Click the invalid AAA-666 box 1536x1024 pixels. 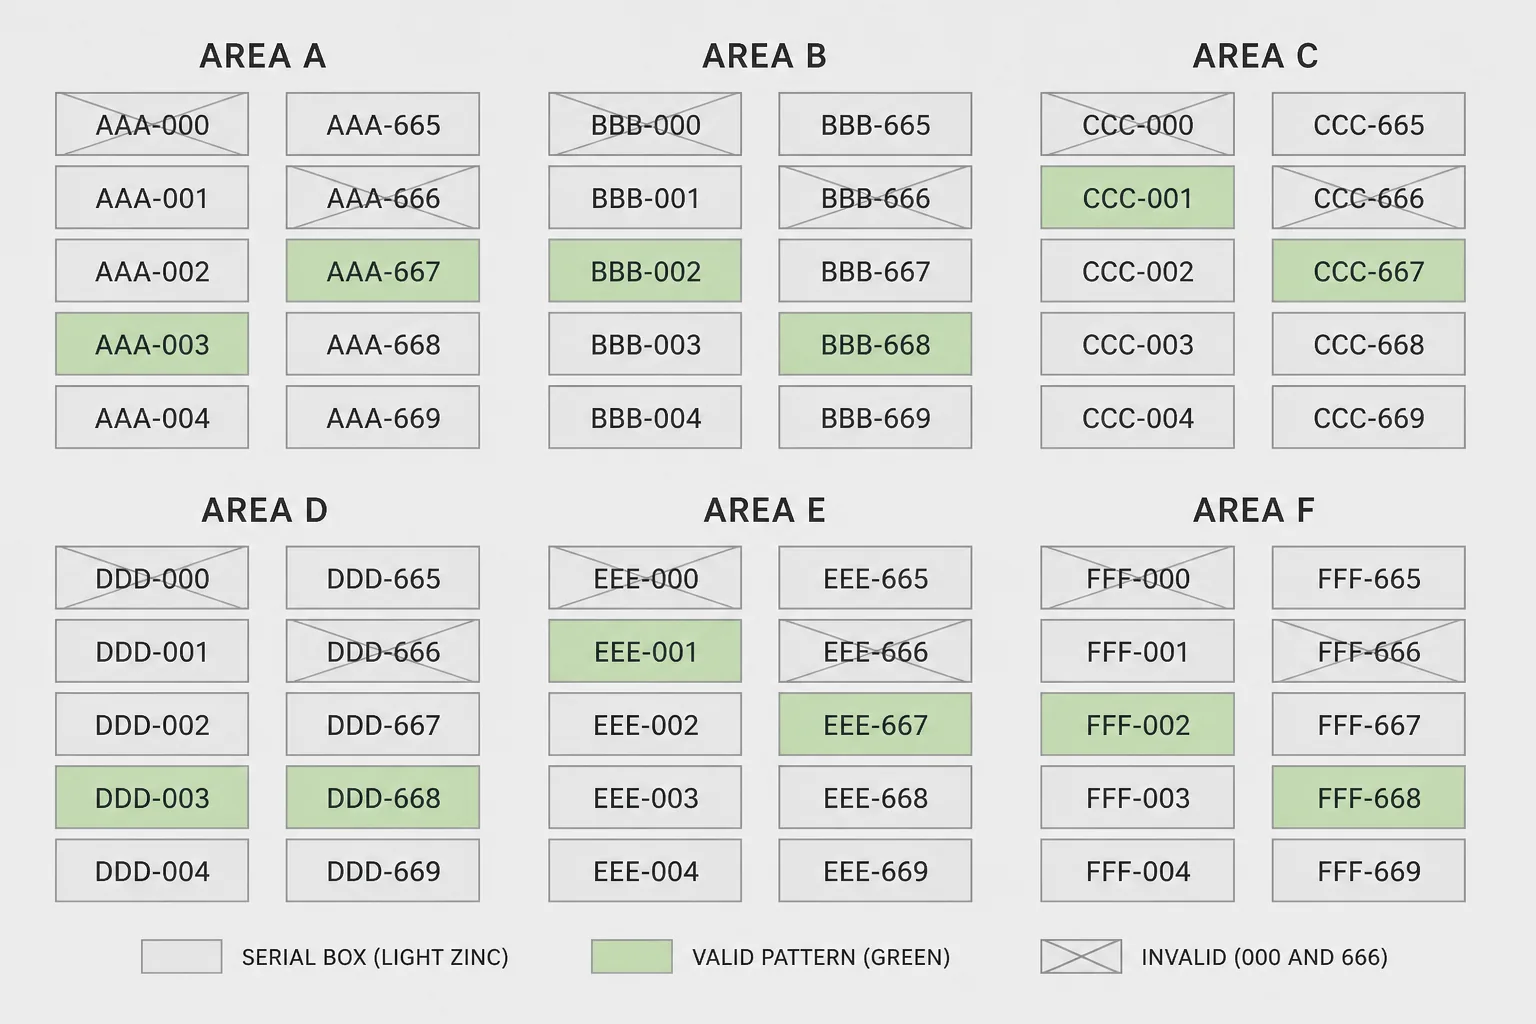[x=383, y=197]
